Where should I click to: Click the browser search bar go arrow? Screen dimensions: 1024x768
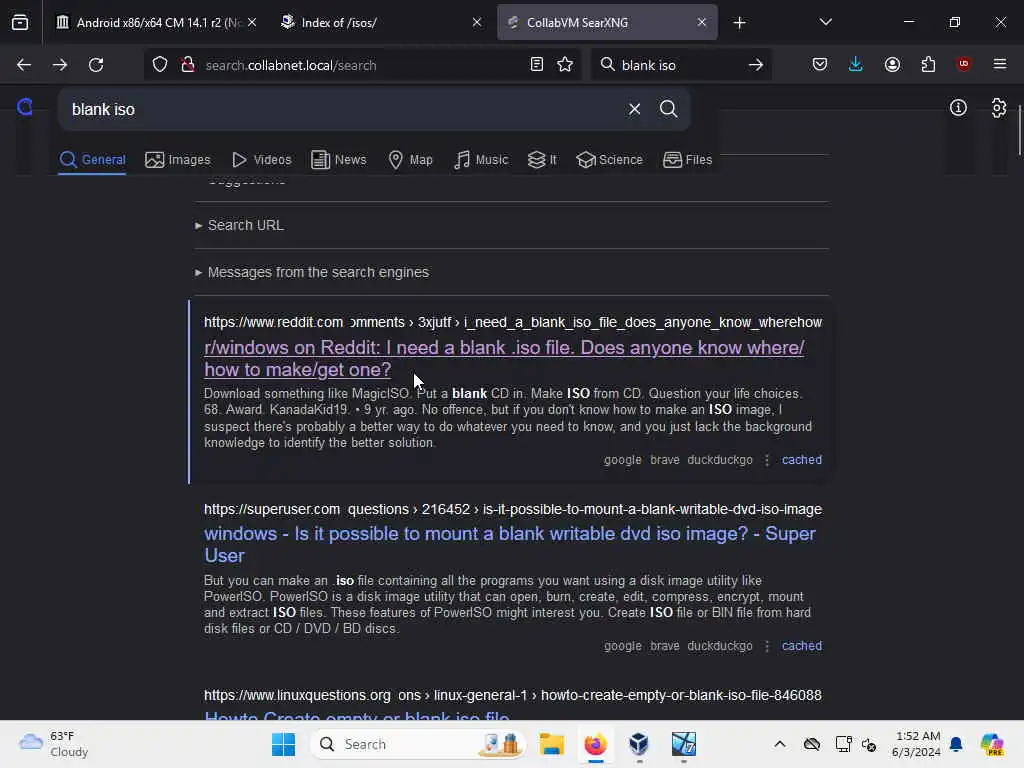coord(756,65)
